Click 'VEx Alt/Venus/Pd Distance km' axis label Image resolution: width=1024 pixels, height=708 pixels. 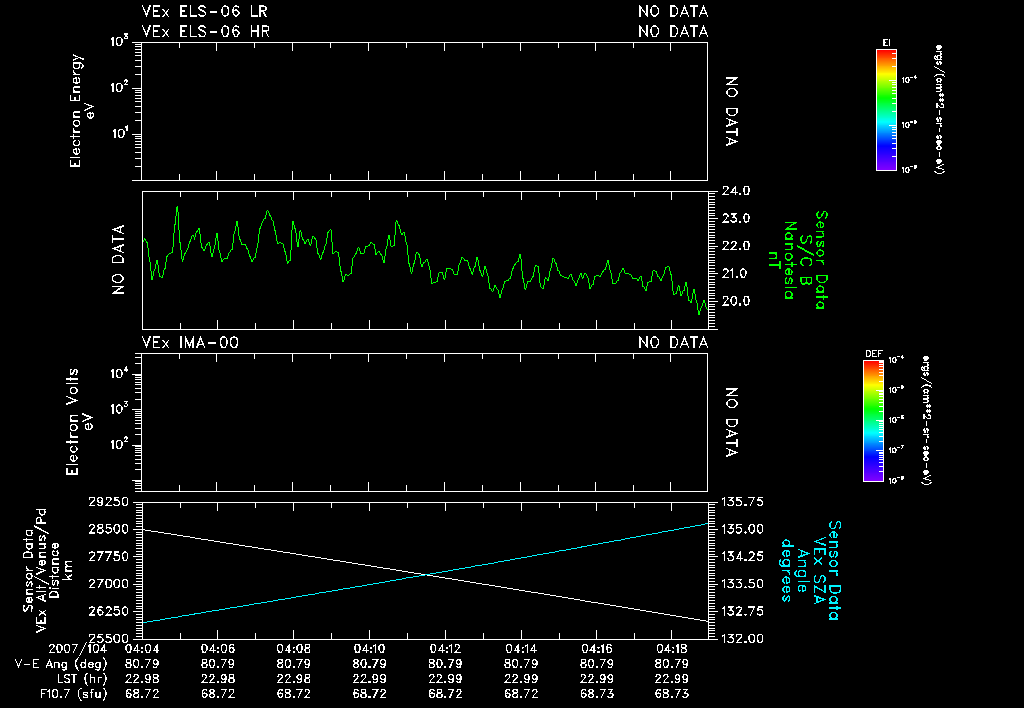(48, 570)
